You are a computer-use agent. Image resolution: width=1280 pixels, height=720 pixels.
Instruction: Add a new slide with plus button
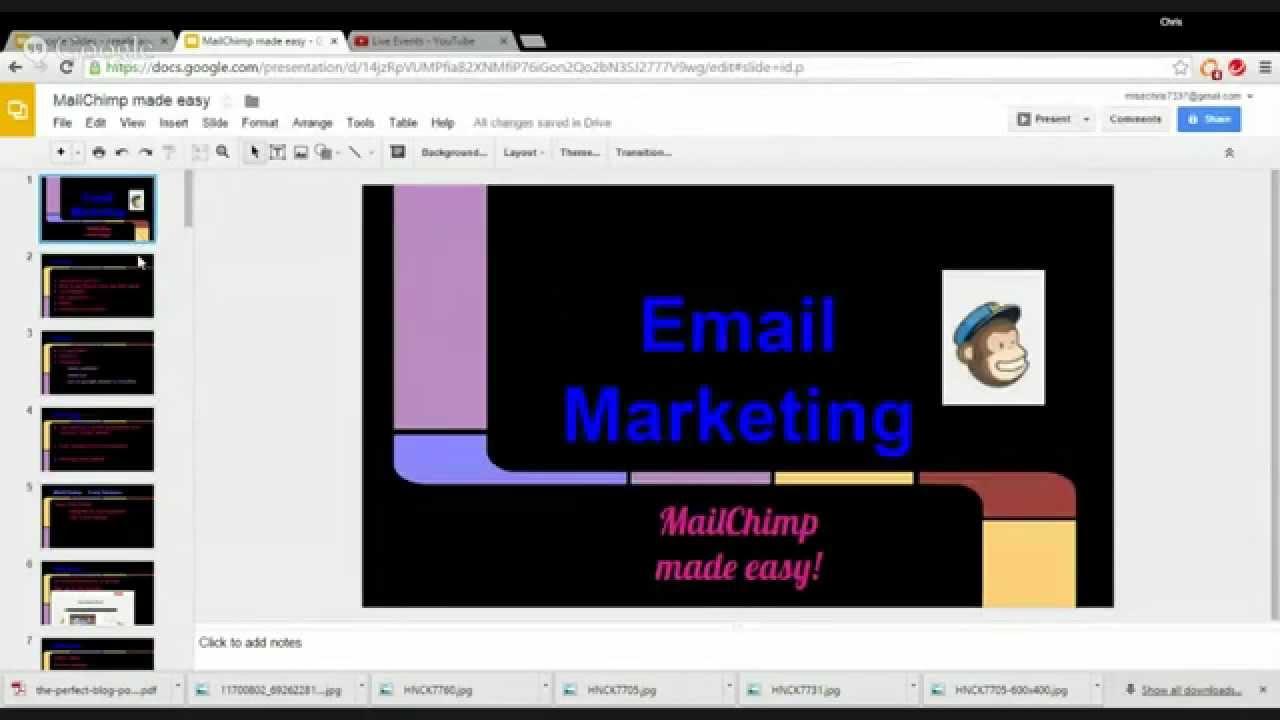click(60, 152)
